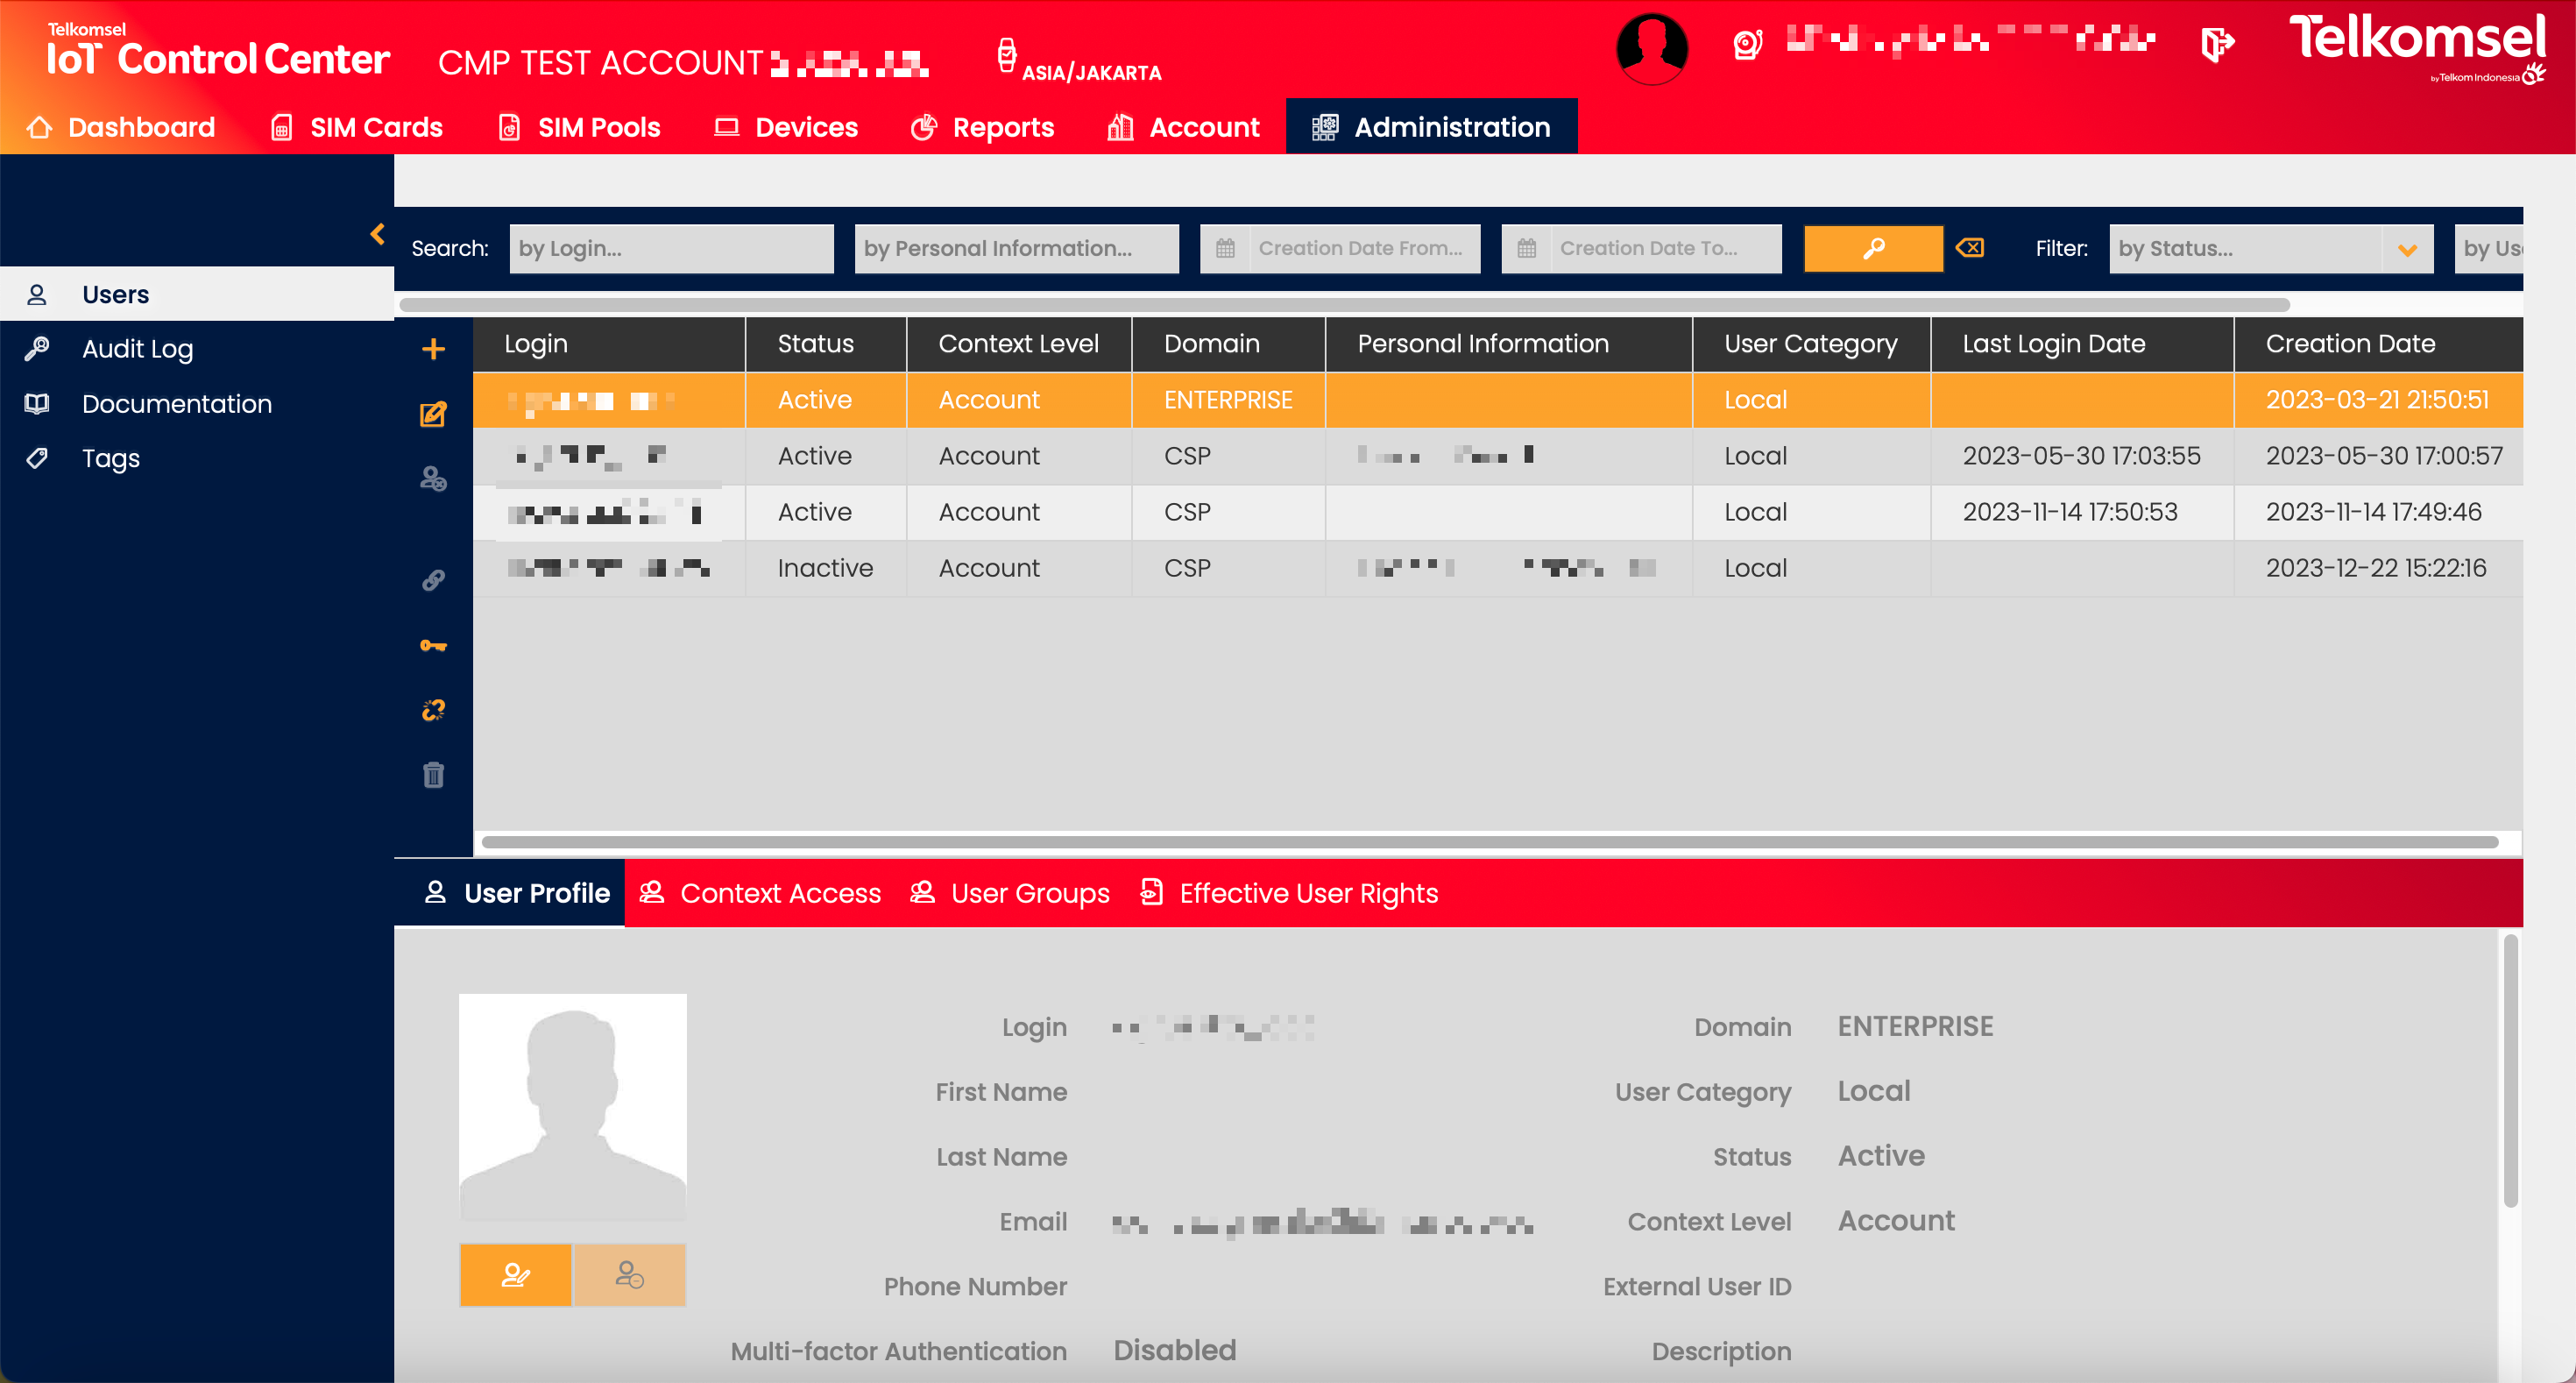Clear the search criteria
2576x1383 pixels.
coord(1969,248)
